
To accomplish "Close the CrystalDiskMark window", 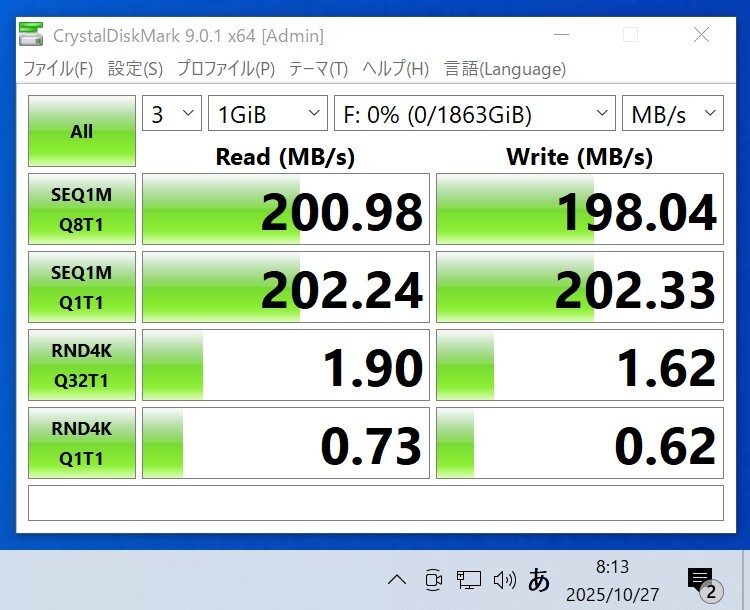I will tap(701, 35).
